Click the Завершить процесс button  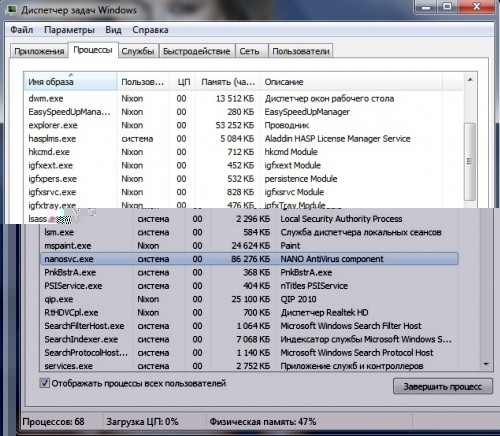pos(443,387)
